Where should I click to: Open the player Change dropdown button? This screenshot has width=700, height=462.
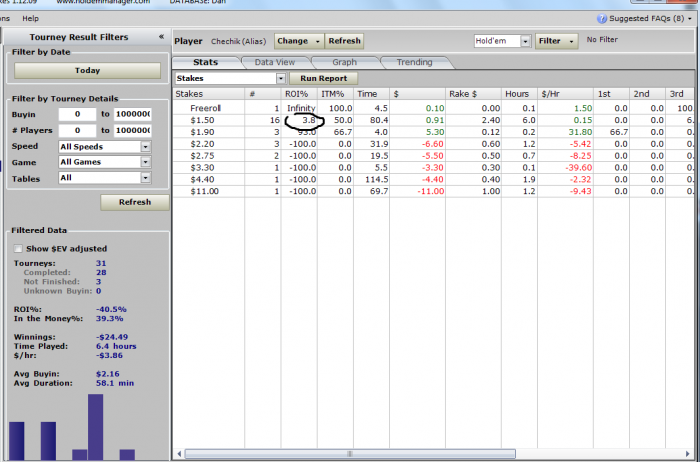[299, 41]
